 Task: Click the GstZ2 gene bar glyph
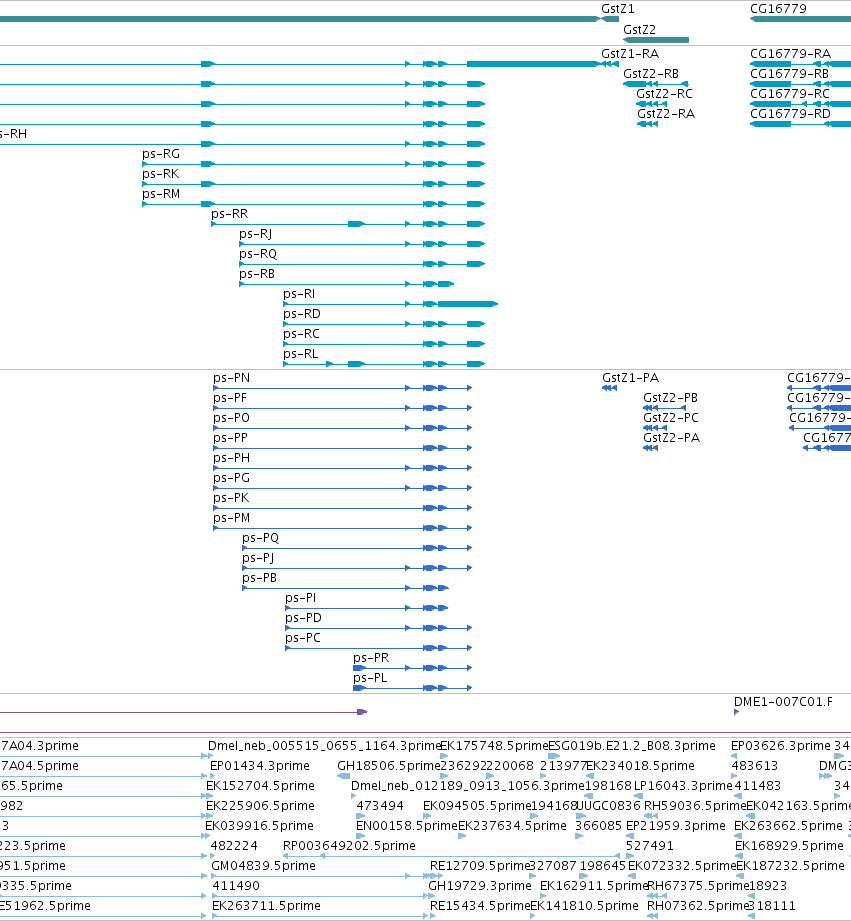[655, 40]
